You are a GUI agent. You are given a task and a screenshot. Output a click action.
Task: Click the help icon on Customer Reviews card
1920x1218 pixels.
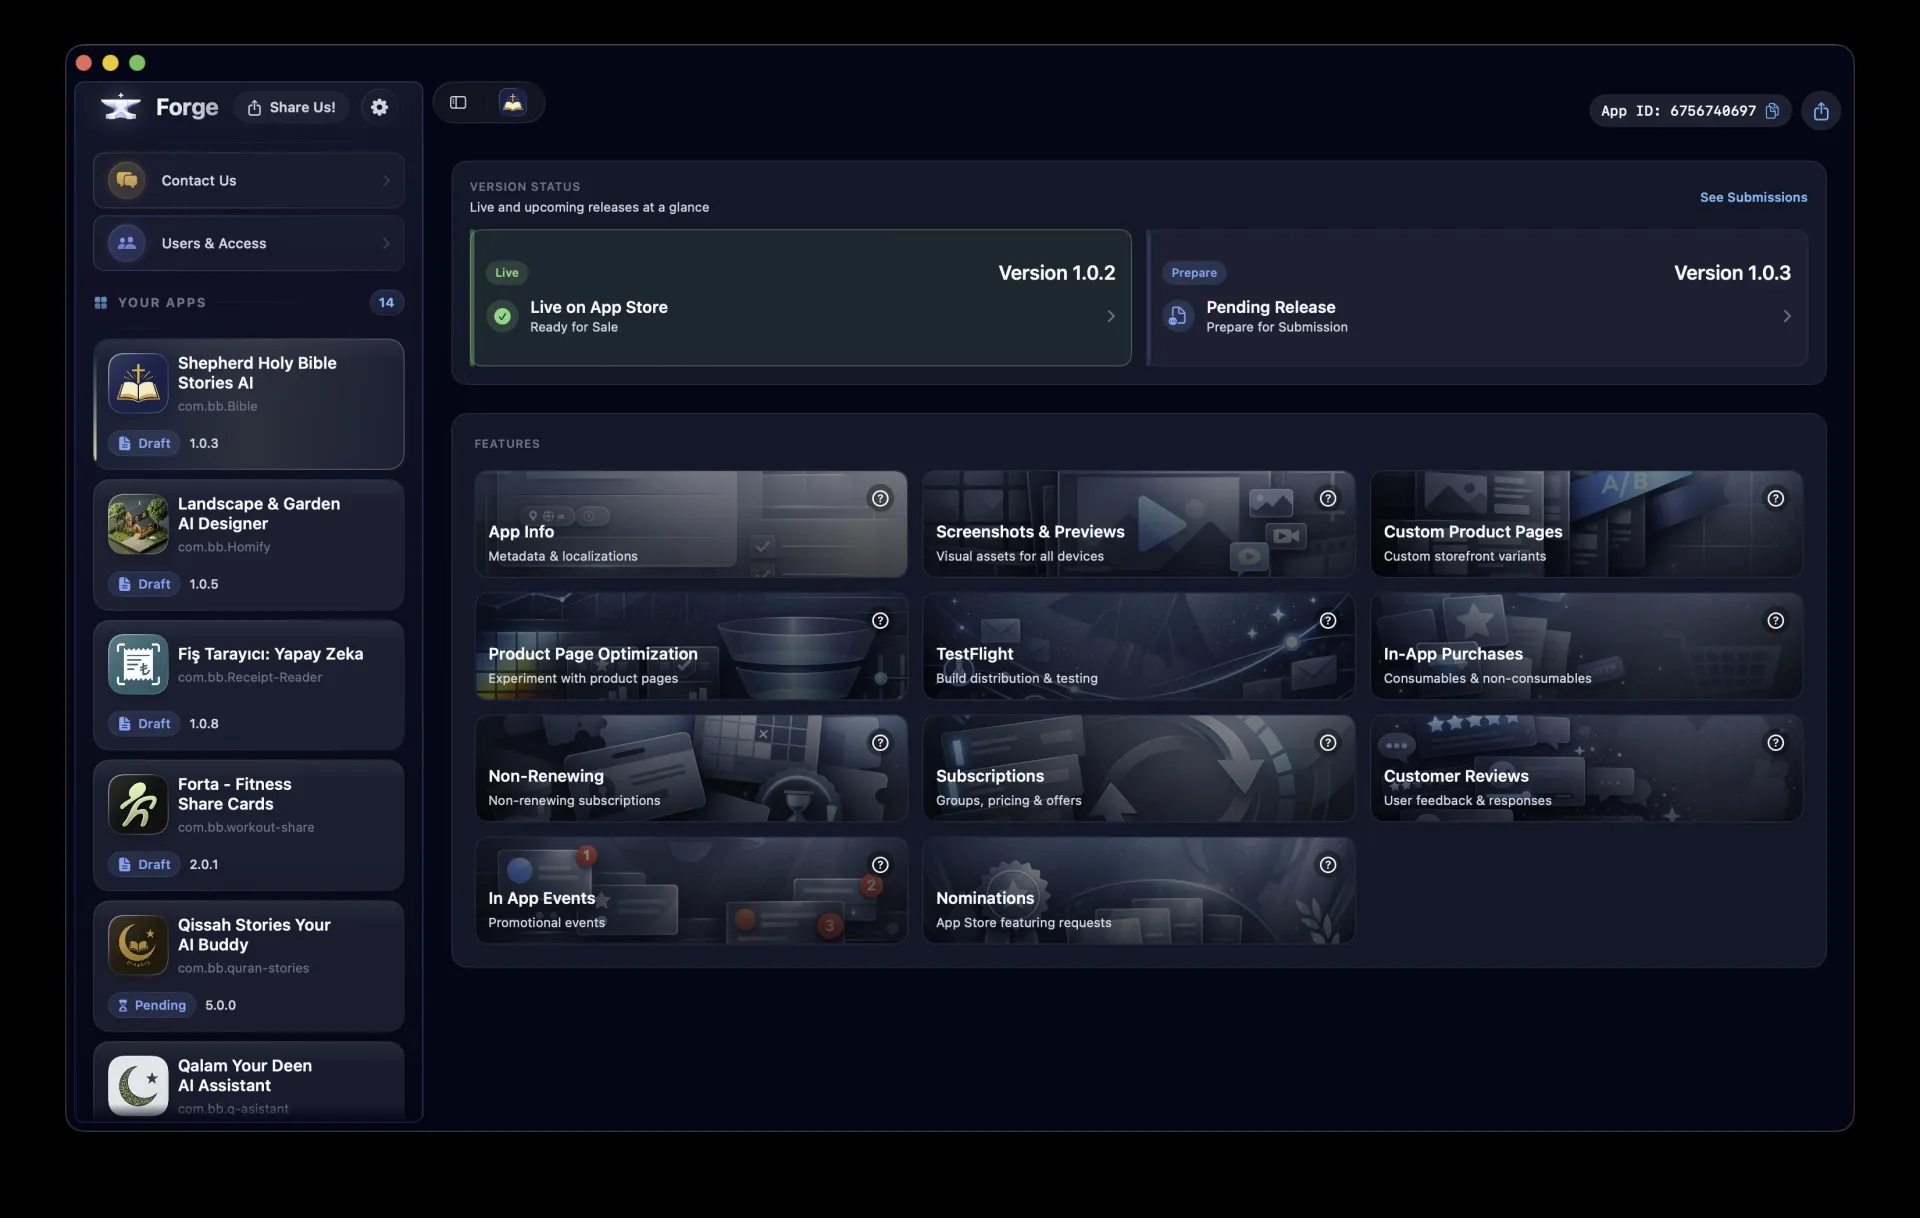(1776, 743)
